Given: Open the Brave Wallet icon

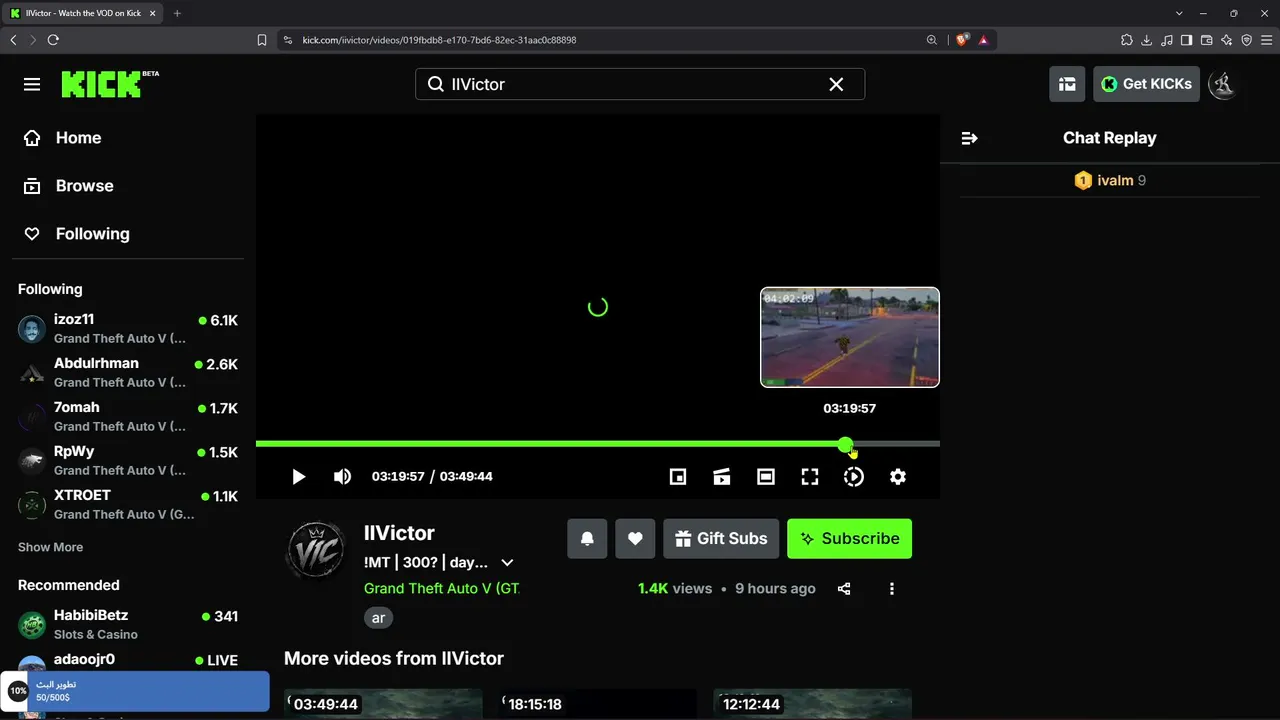Looking at the screenshot, I should pyautogui.click(x=1207, y=40).
